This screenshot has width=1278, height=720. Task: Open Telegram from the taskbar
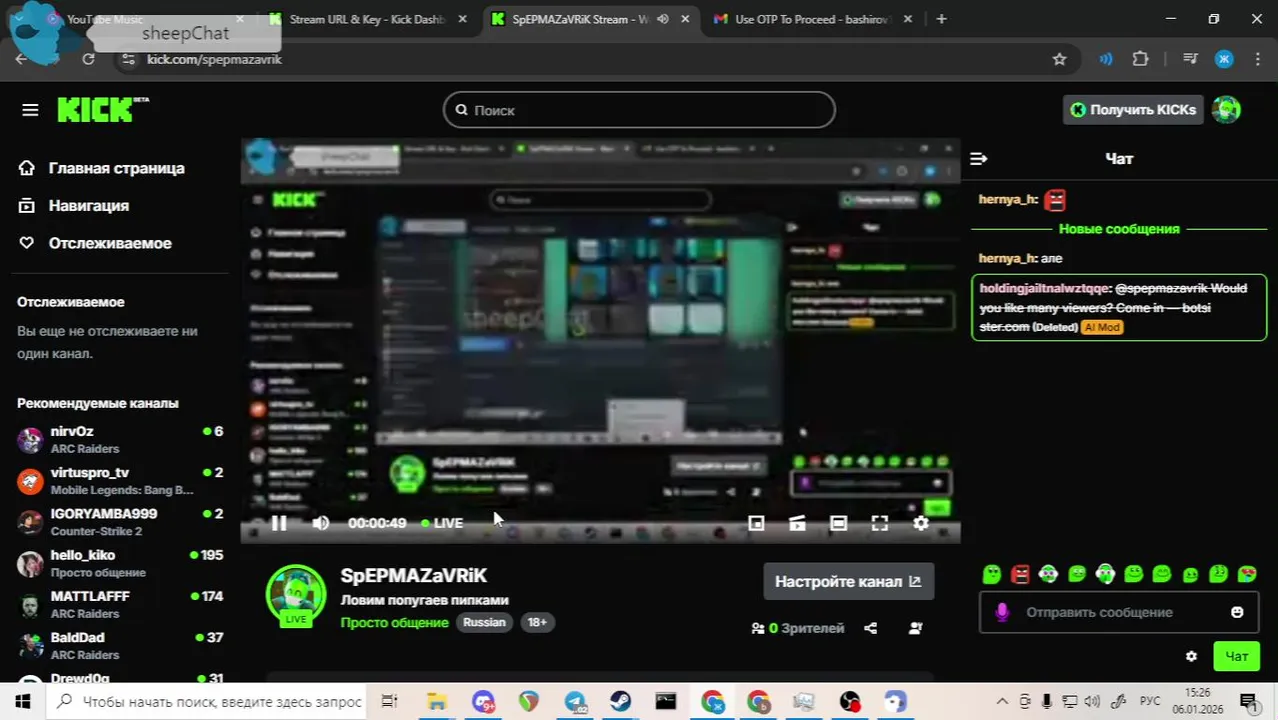click(575, 702)
